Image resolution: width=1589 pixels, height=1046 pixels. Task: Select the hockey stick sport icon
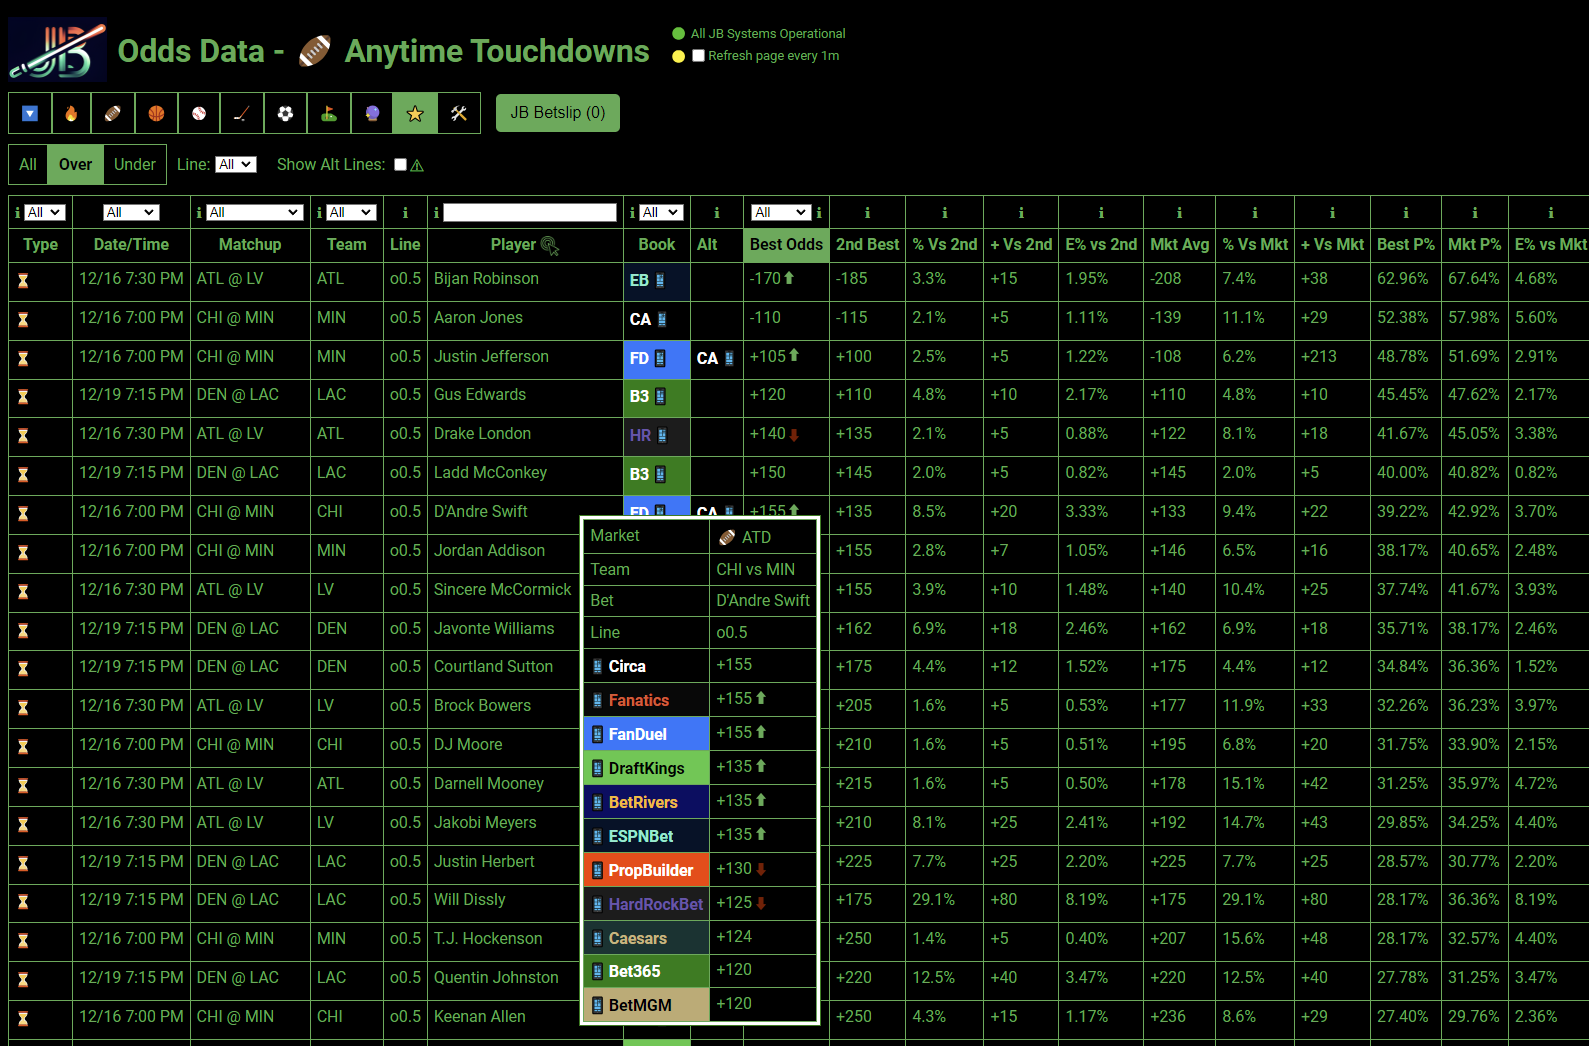(242, 113)
